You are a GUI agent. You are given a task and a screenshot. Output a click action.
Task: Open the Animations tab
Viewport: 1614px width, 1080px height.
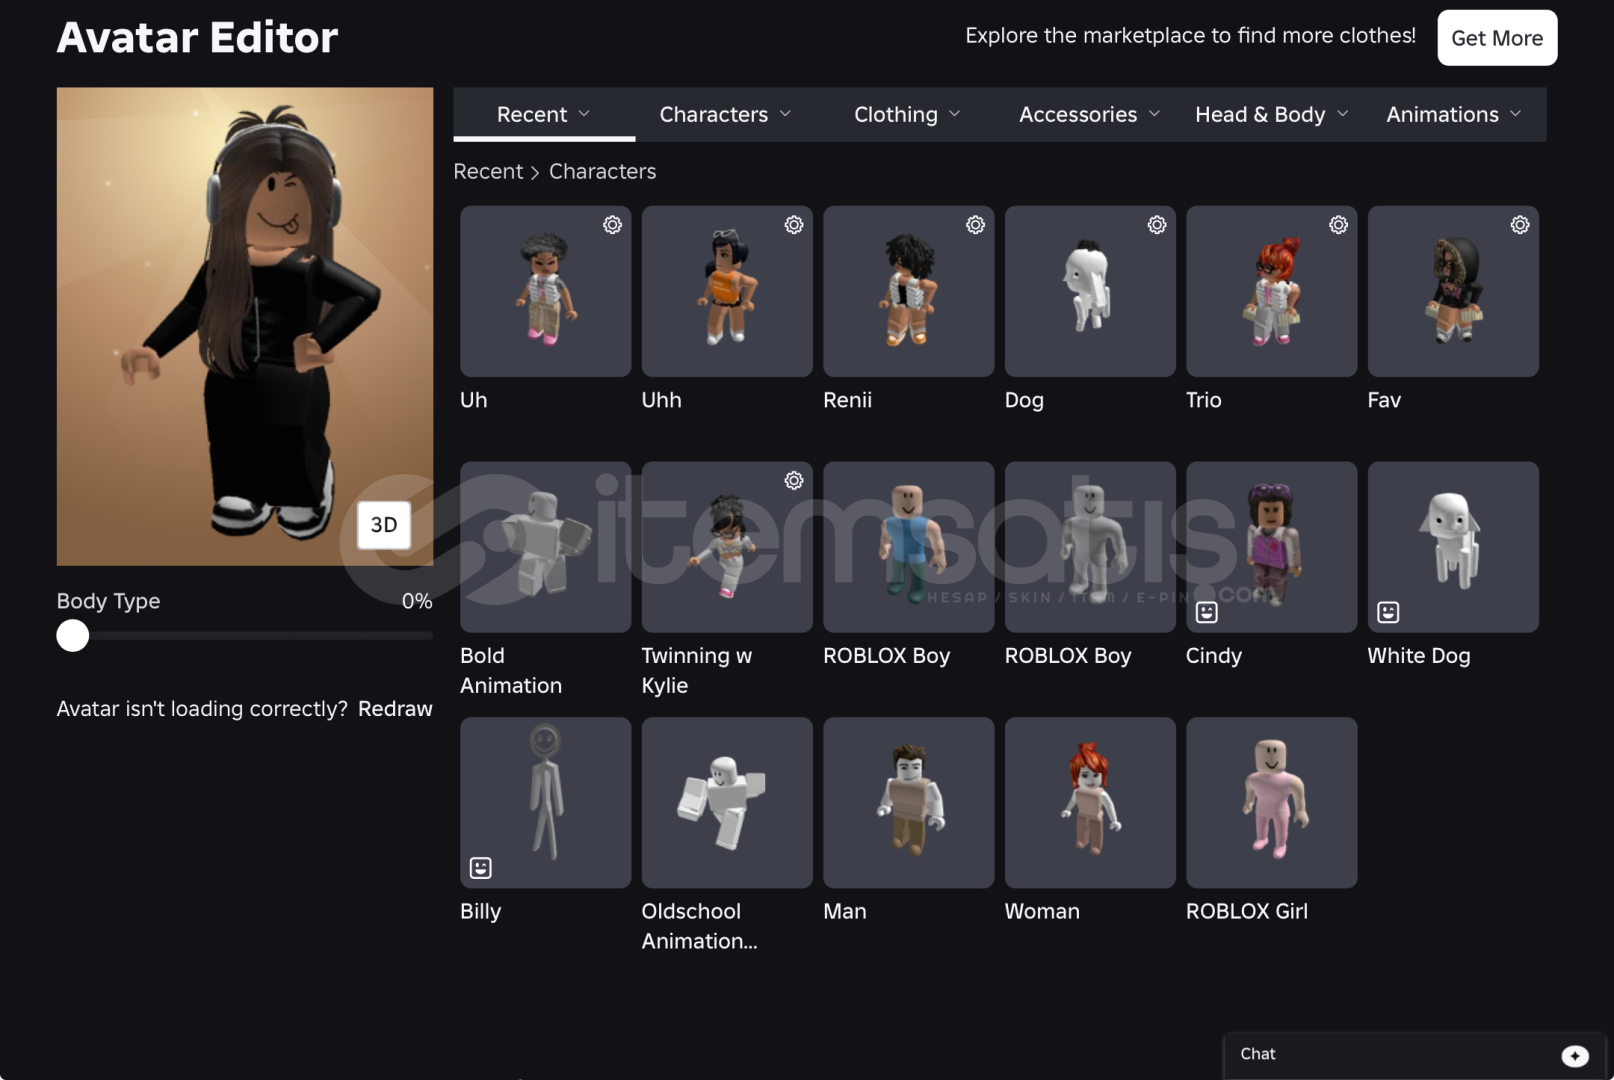[1454, 114]
